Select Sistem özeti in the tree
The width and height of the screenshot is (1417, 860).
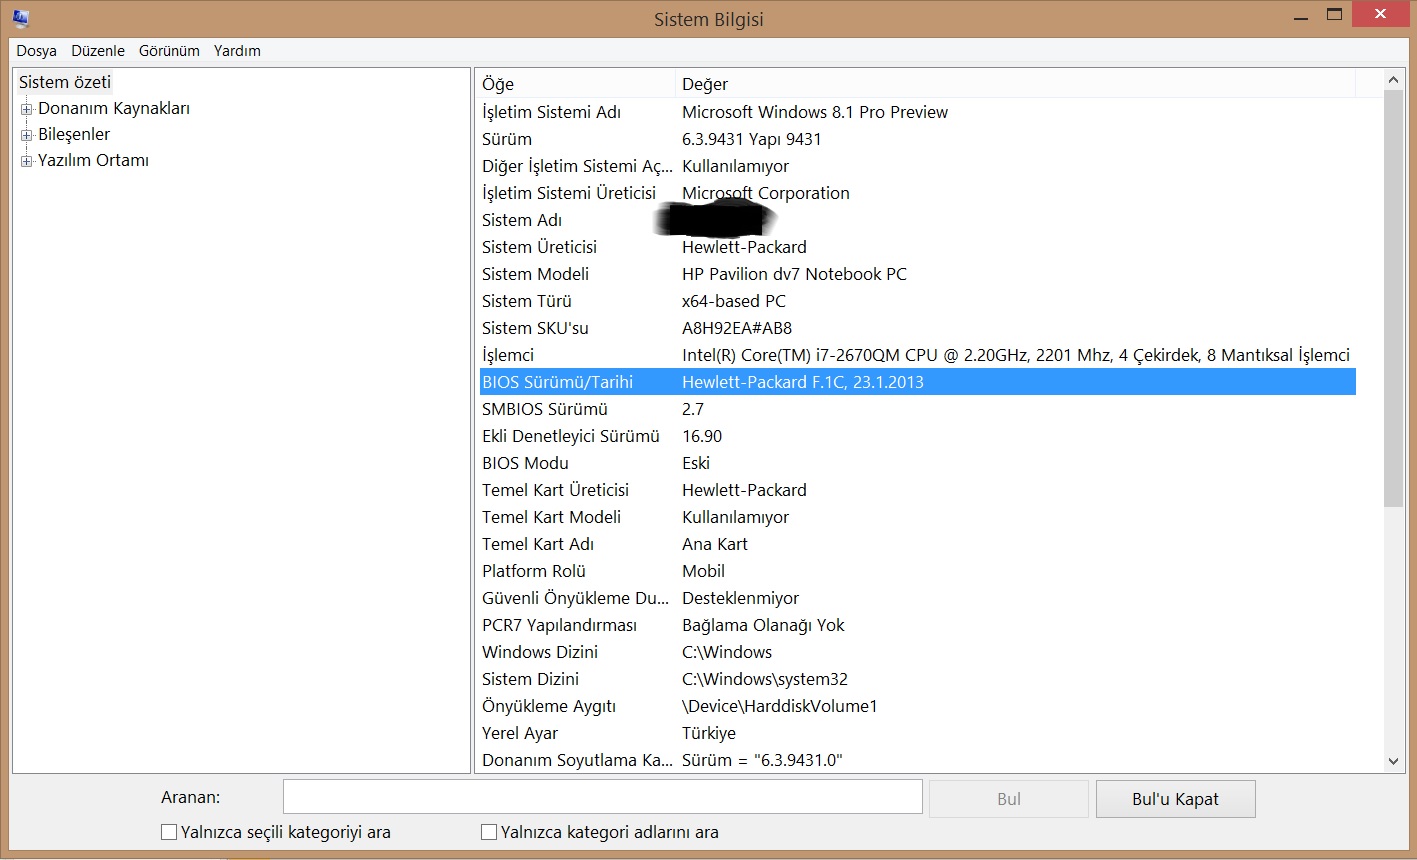65,82
